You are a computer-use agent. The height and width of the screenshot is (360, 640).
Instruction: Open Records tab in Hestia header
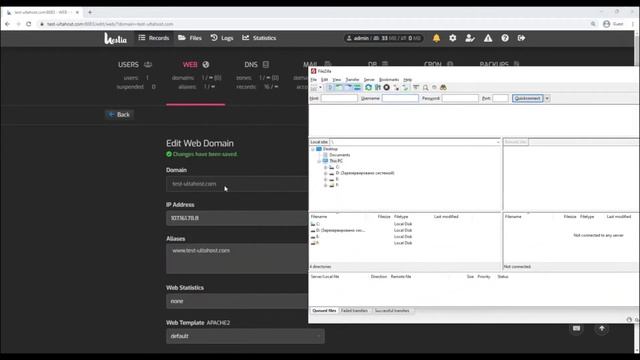[x=153, y=38]
